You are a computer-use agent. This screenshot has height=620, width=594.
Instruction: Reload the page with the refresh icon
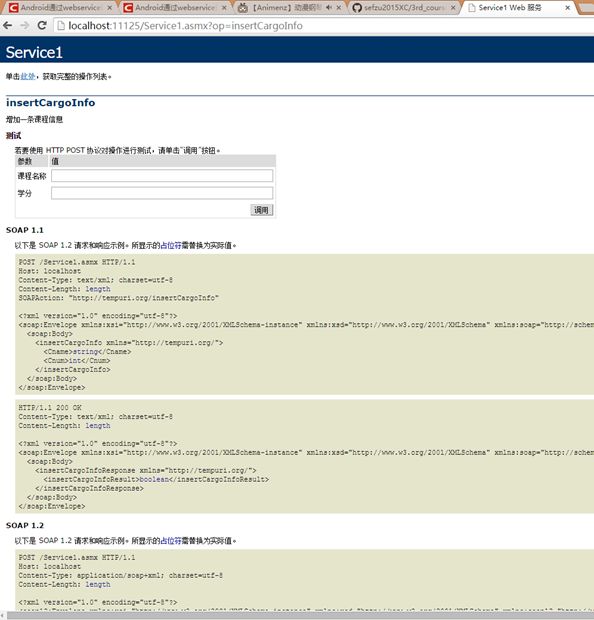click(x=42, y=26)
